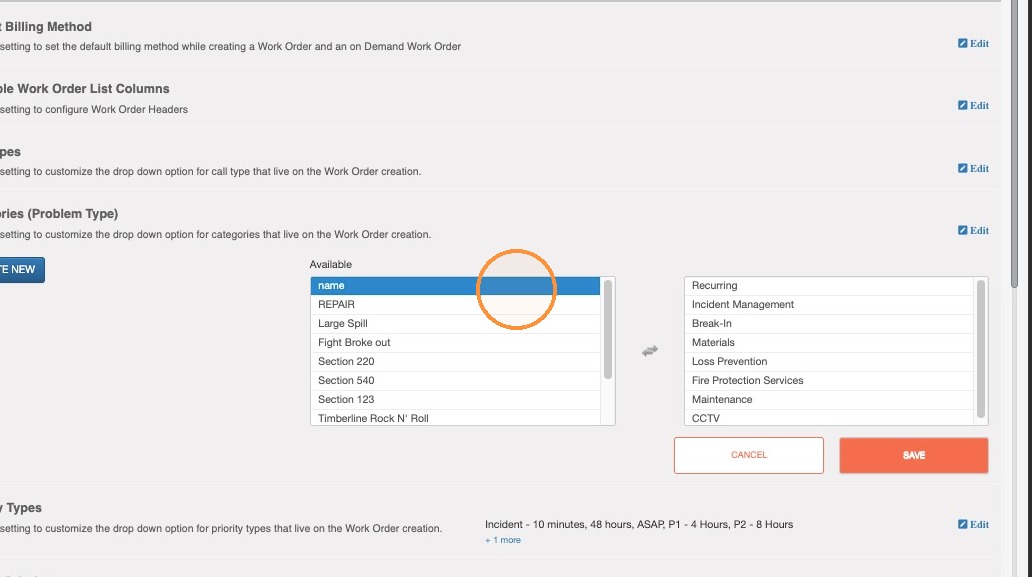Screen dimensions: 1032x577
Task: Edit the call types setting
Action: click(x=973, y=168)
